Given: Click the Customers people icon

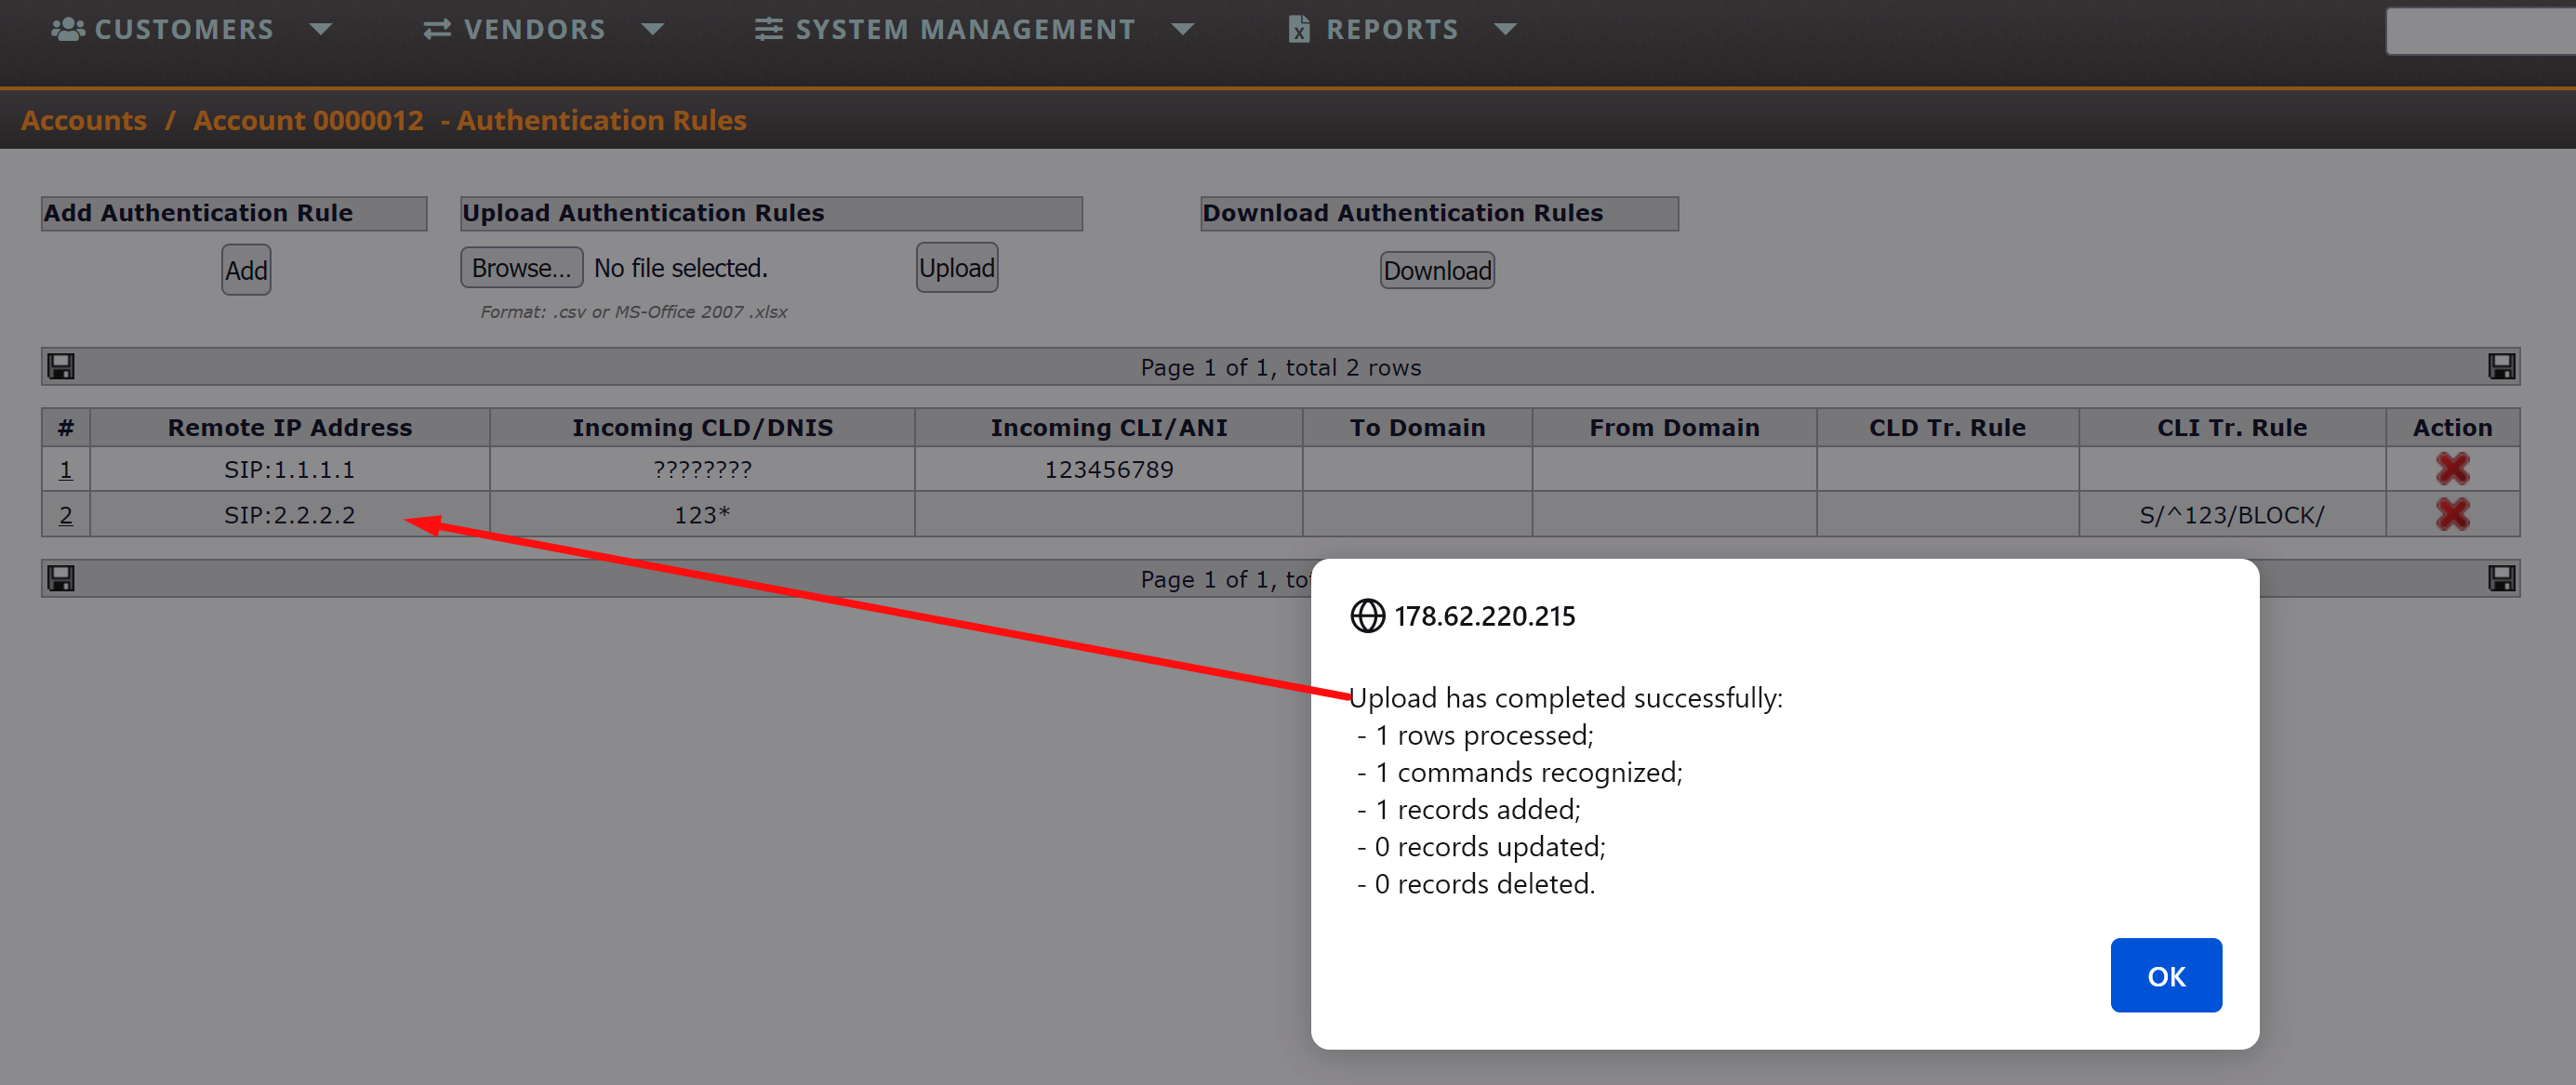Looking at the screenshot, I should (x=67, y=29).
